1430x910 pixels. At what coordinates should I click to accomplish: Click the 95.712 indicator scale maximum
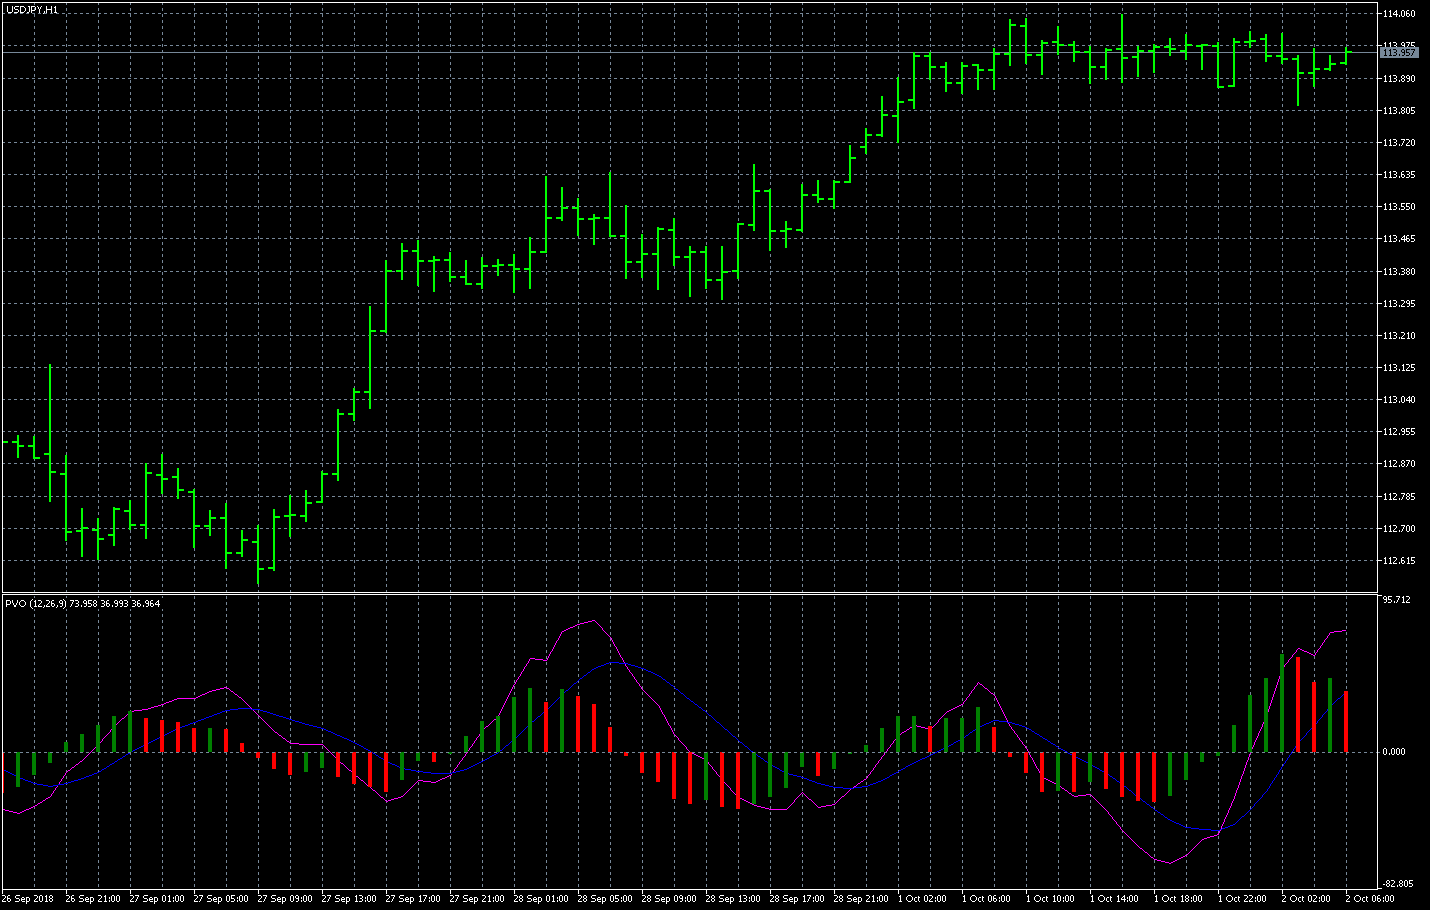pos(1396,600)
